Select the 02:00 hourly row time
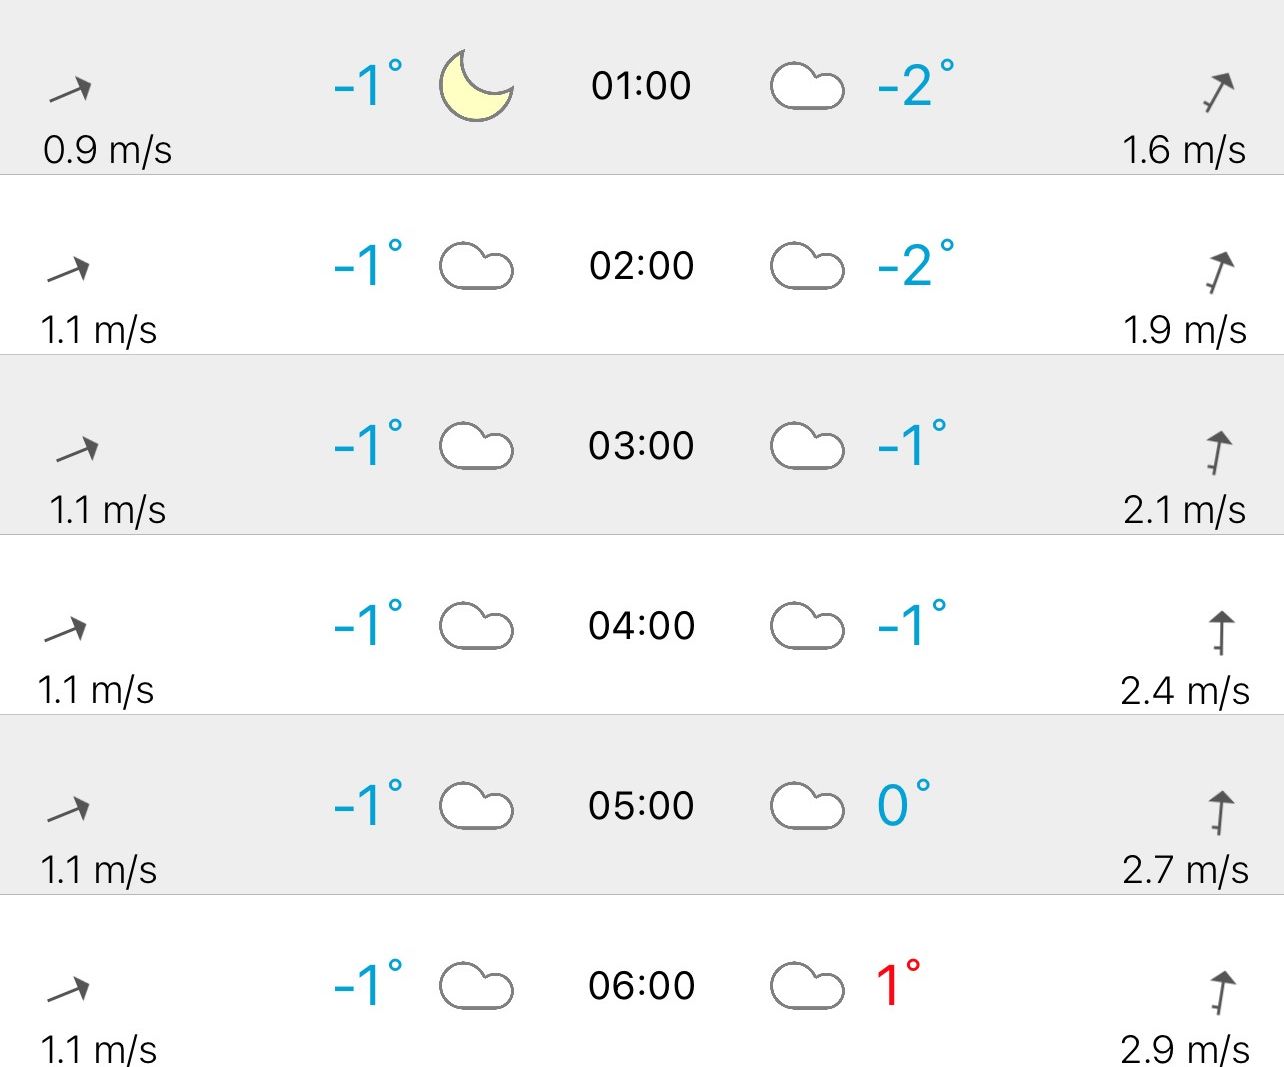This screenshot has height=1067, width=1284. point(641,266)
